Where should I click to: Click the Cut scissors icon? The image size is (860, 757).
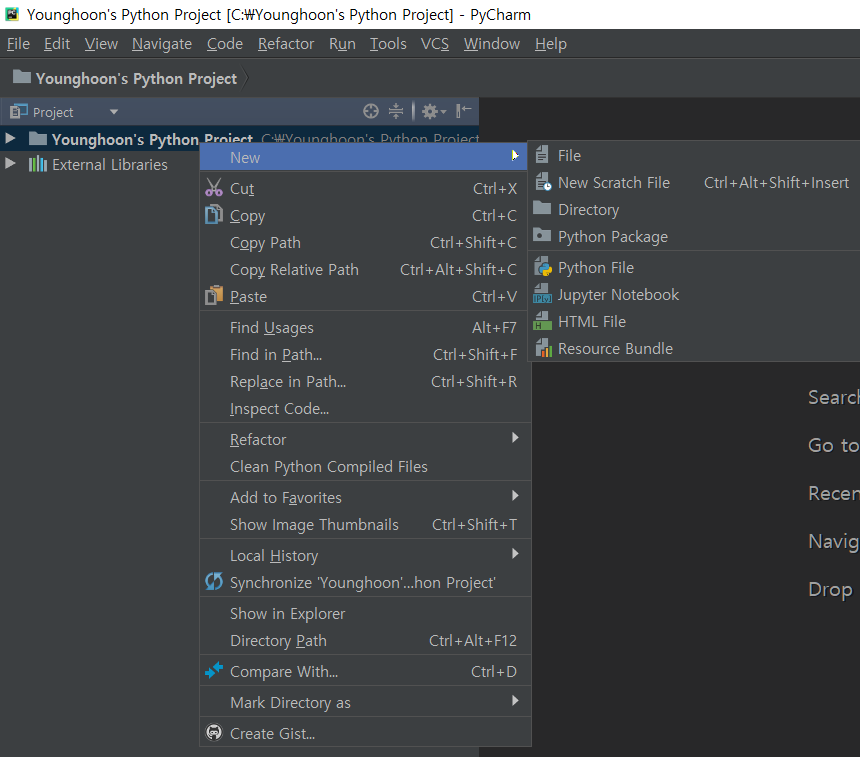214,188
